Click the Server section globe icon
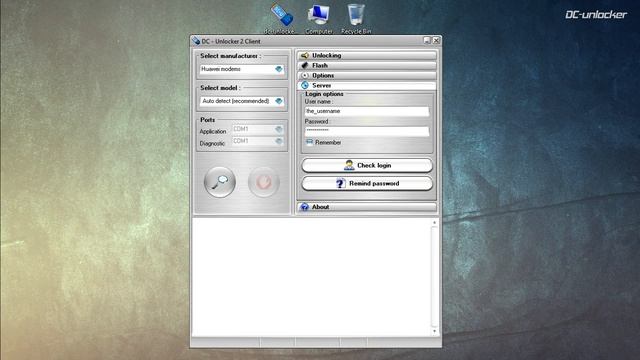 click(x=304, y=85)
